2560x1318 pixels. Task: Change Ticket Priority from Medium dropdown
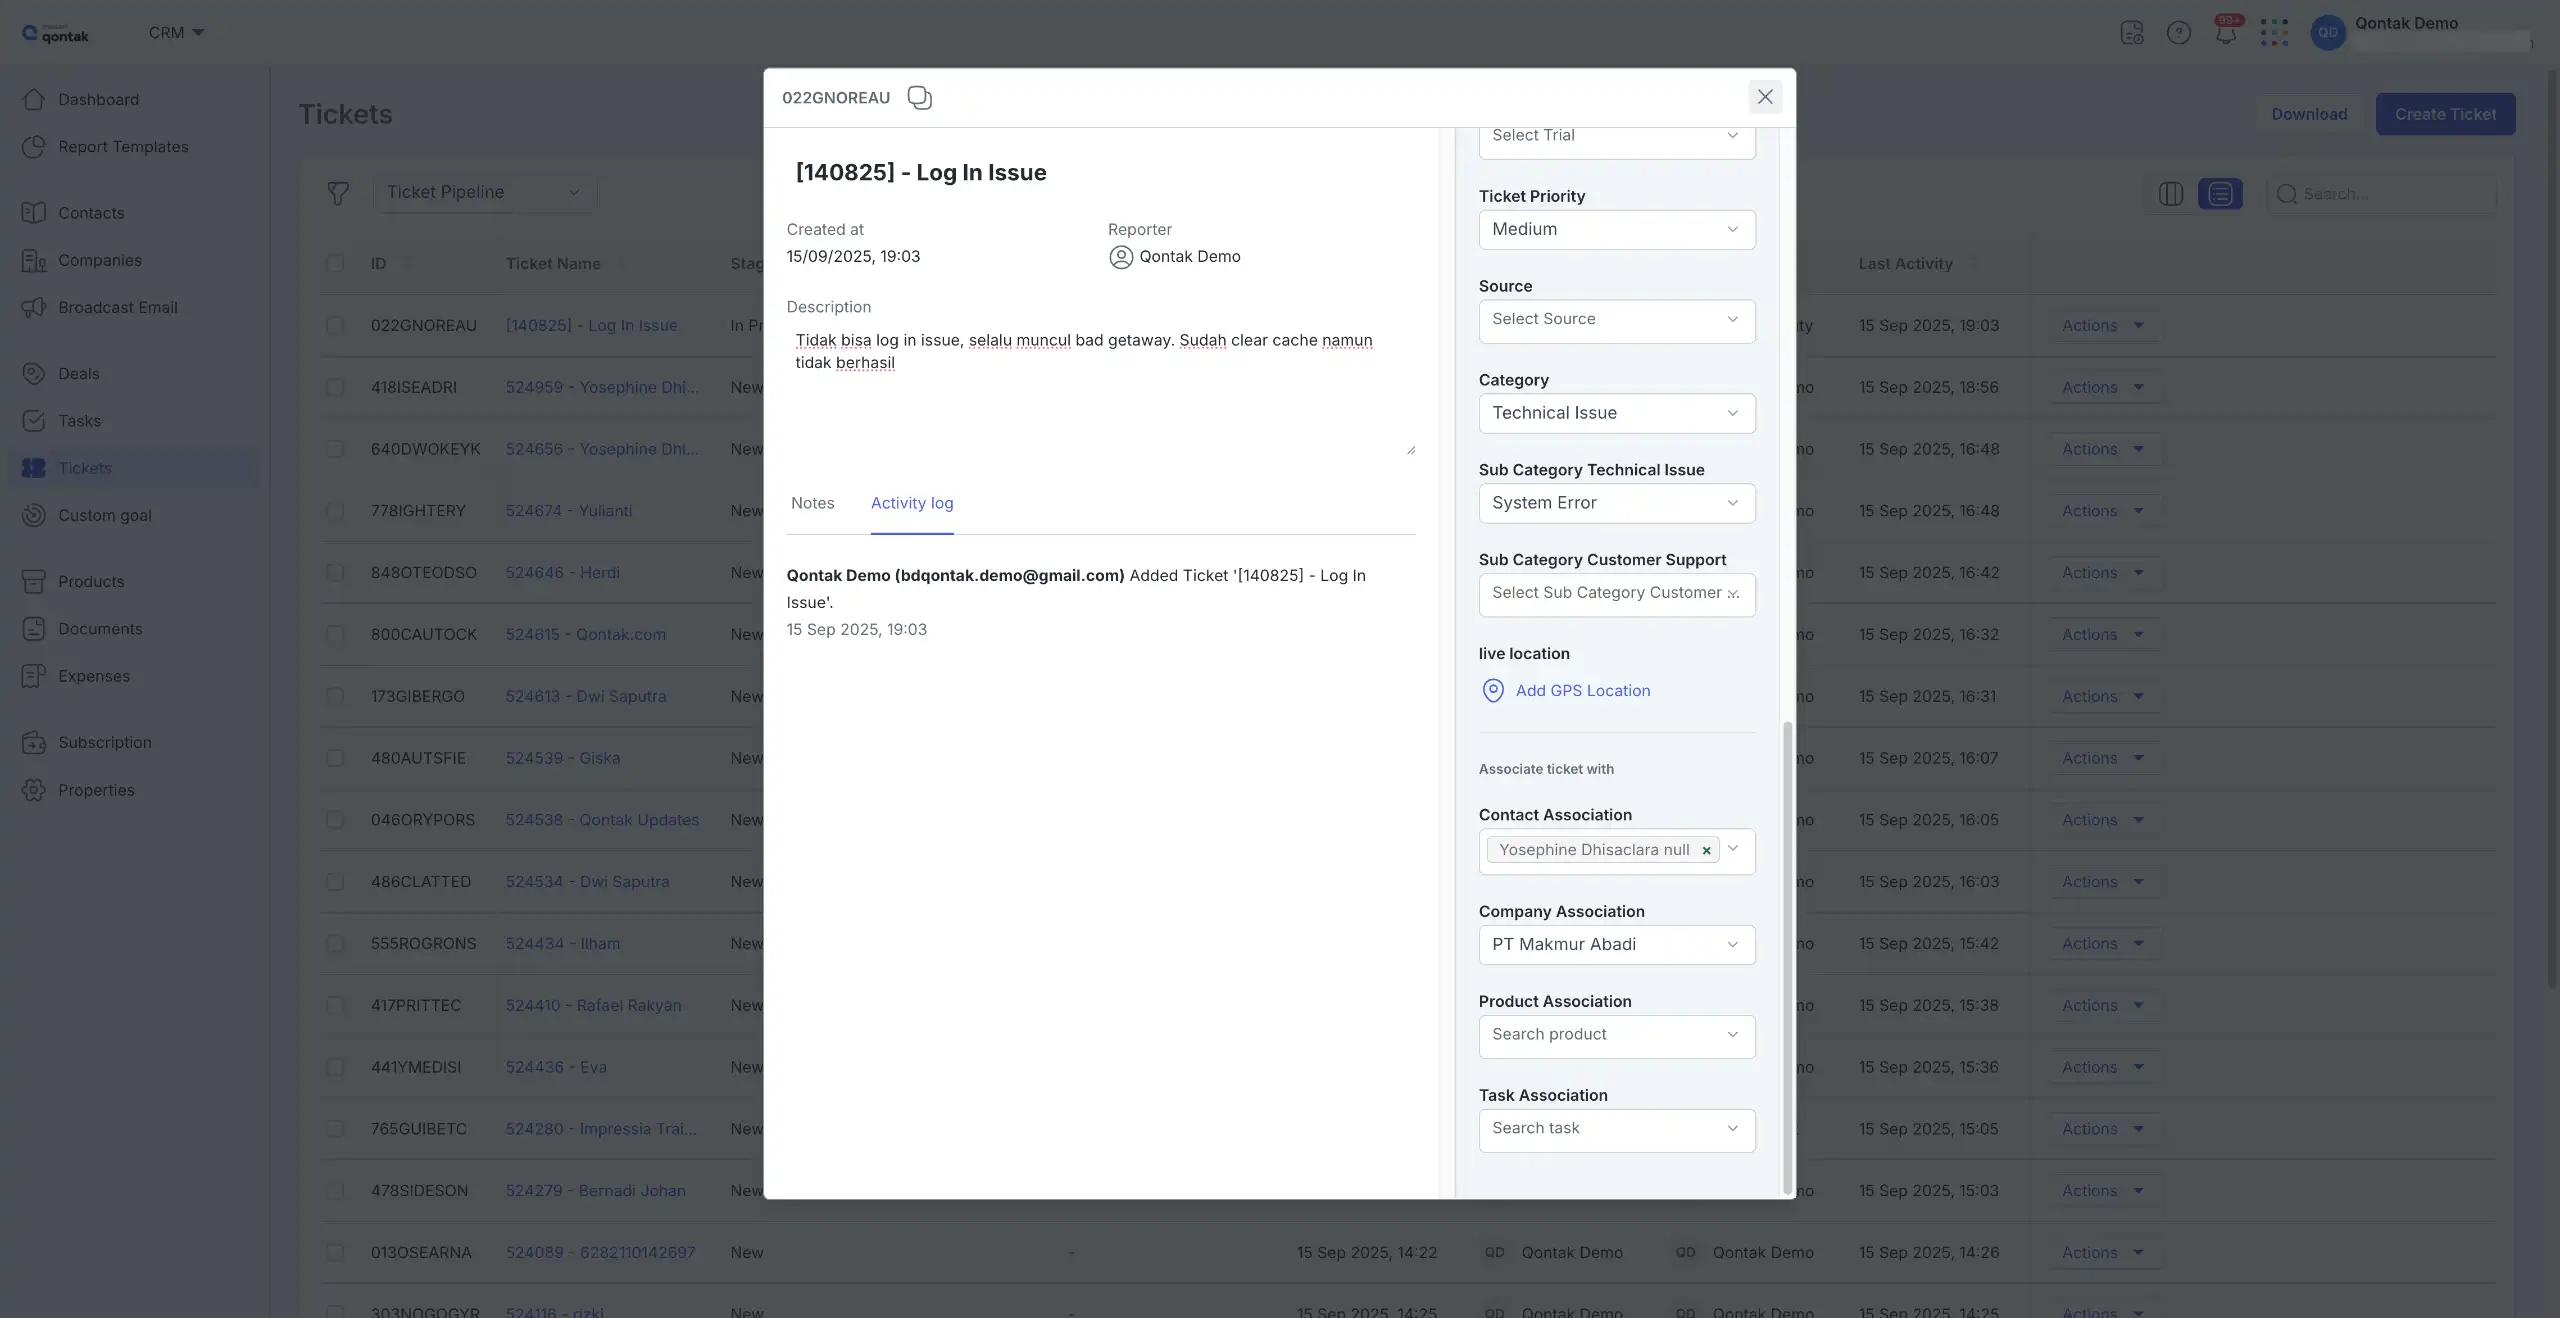(x=1616, y=229)
